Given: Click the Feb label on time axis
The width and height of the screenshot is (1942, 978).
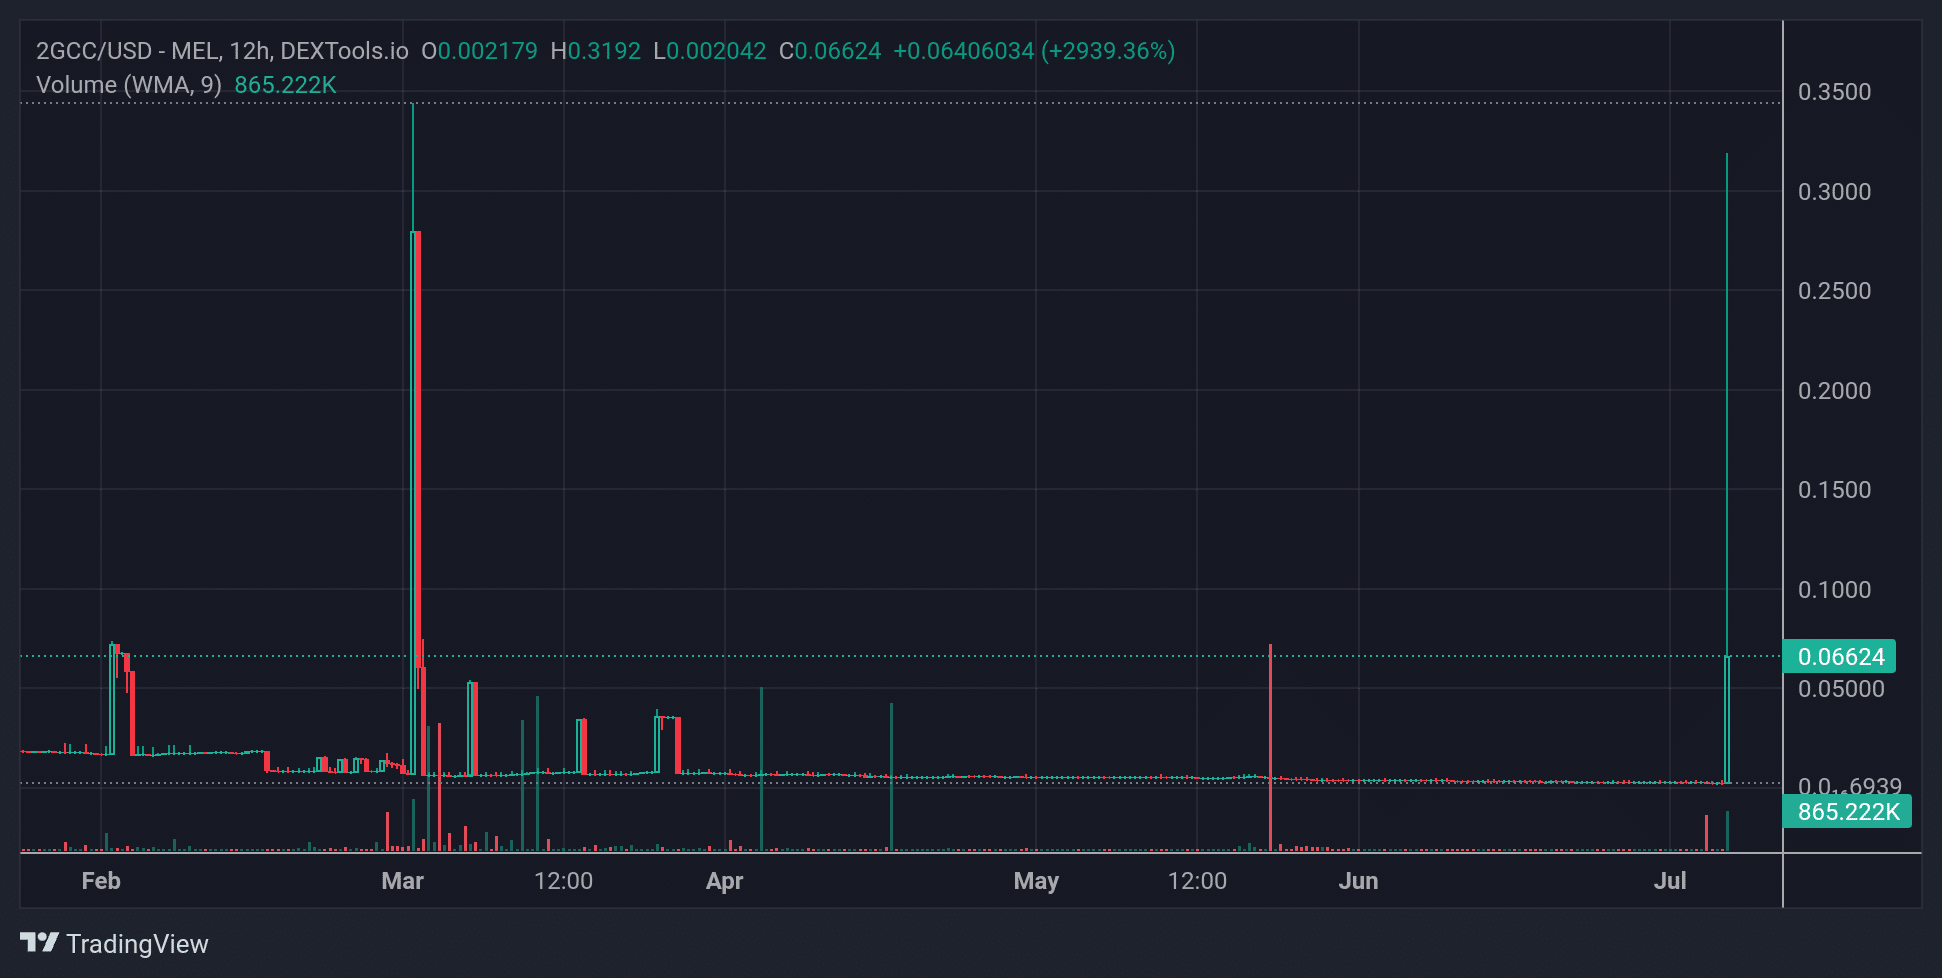Looking at the screenshot, I should point(101,881).
